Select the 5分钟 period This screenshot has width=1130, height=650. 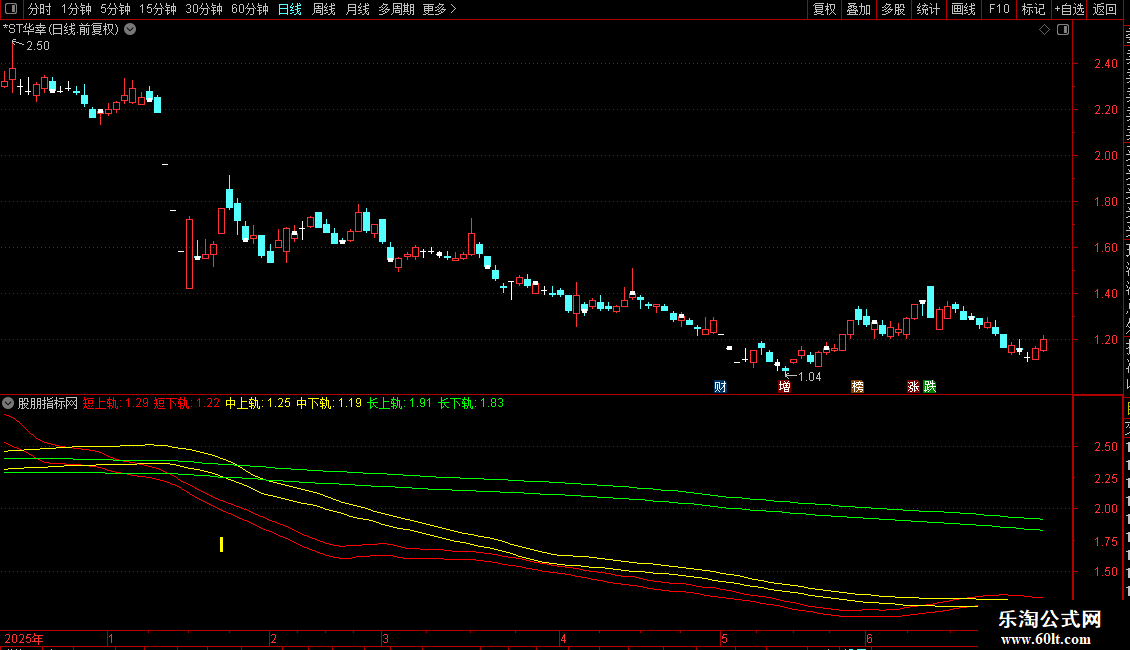click(115, 9)
